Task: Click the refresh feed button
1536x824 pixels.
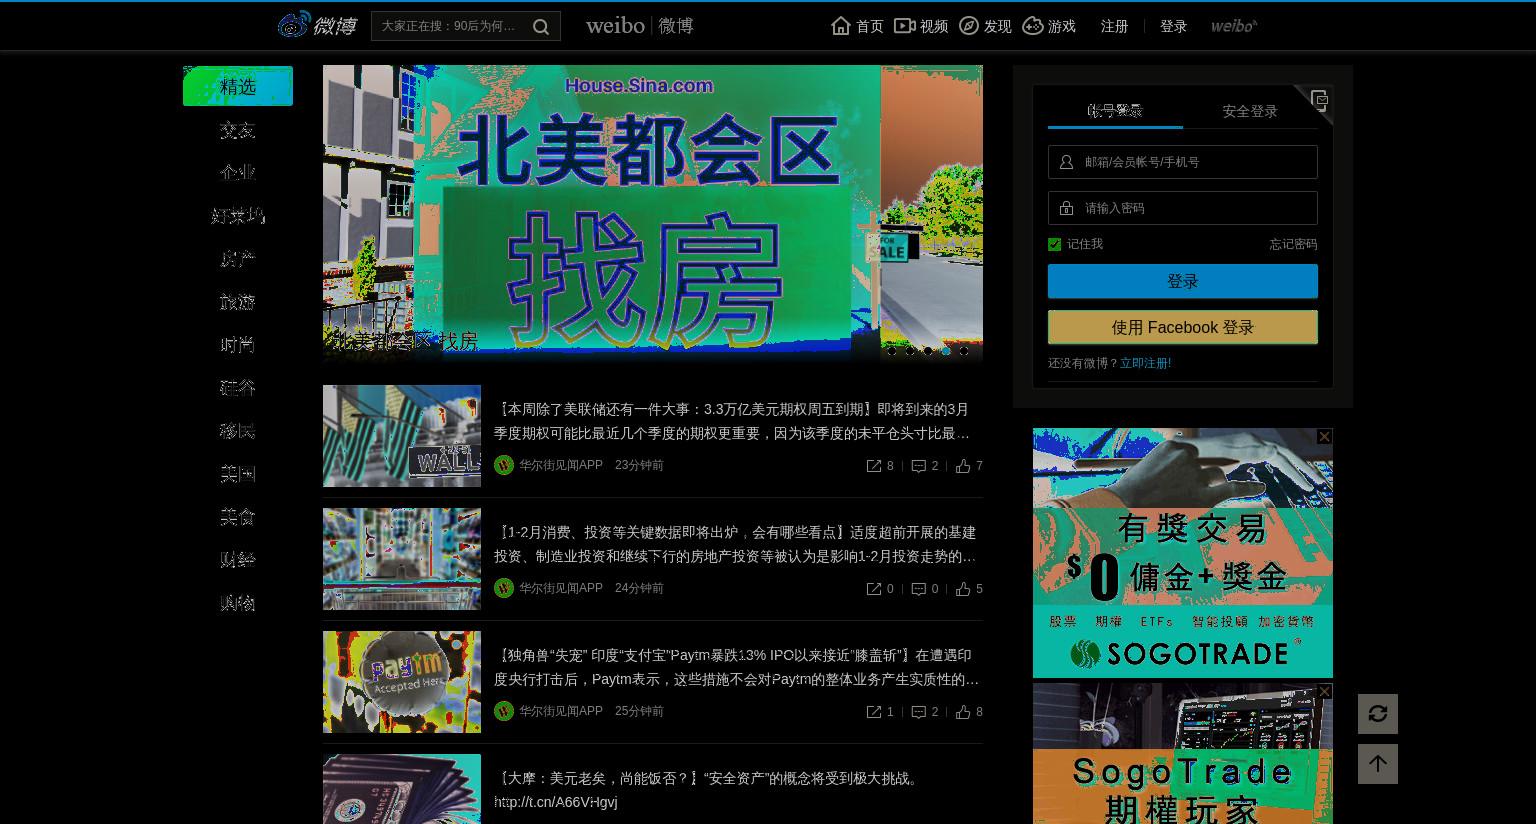Action: [1378, 714]
